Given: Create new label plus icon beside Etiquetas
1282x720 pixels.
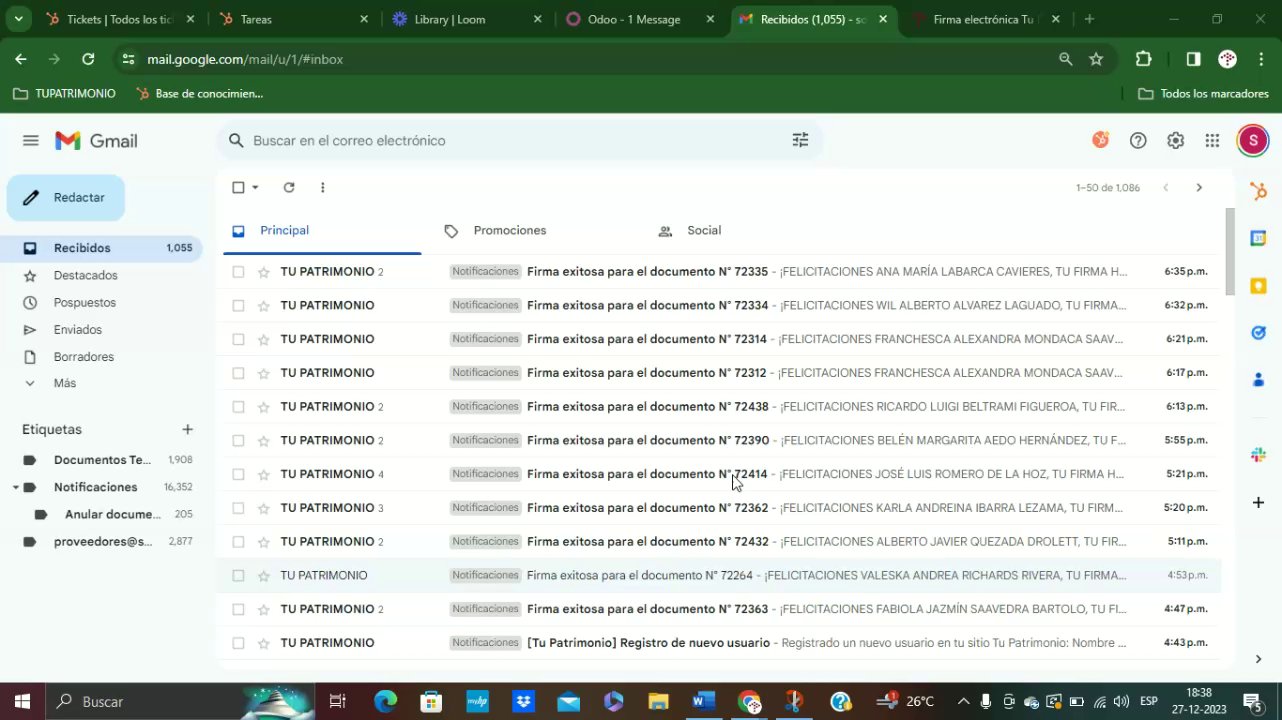Looking at the screenshot, I should (x=187, y=429).
